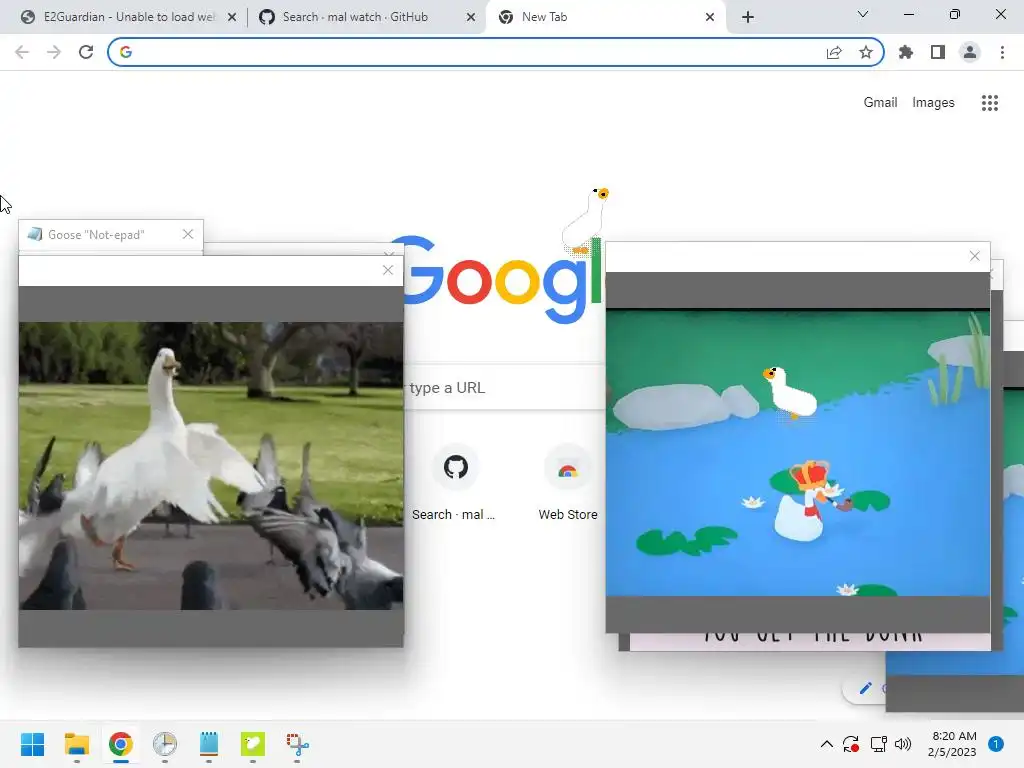The image size is (1024, 768).
Task: Open the volume speaker tray icon
Action: pos(903,744)
